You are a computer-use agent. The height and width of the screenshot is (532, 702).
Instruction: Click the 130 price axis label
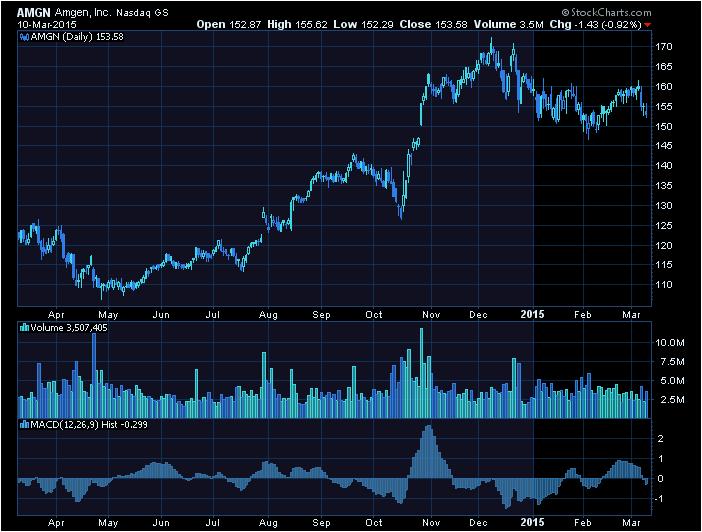click(664, 206)
